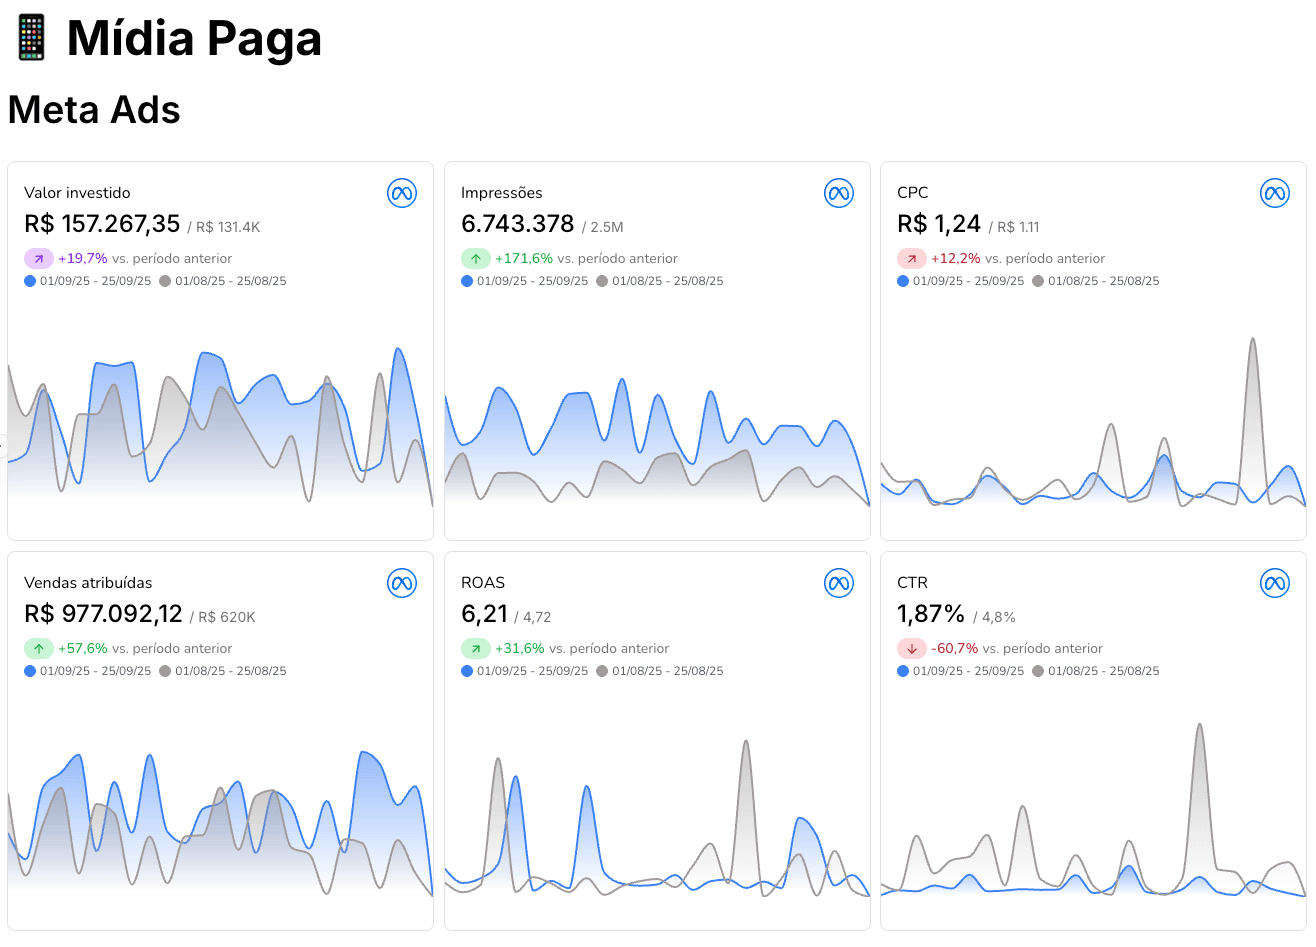Click the Meta logo on Valor investido card
Screen dimensions: 1316x947
(402, 193)
